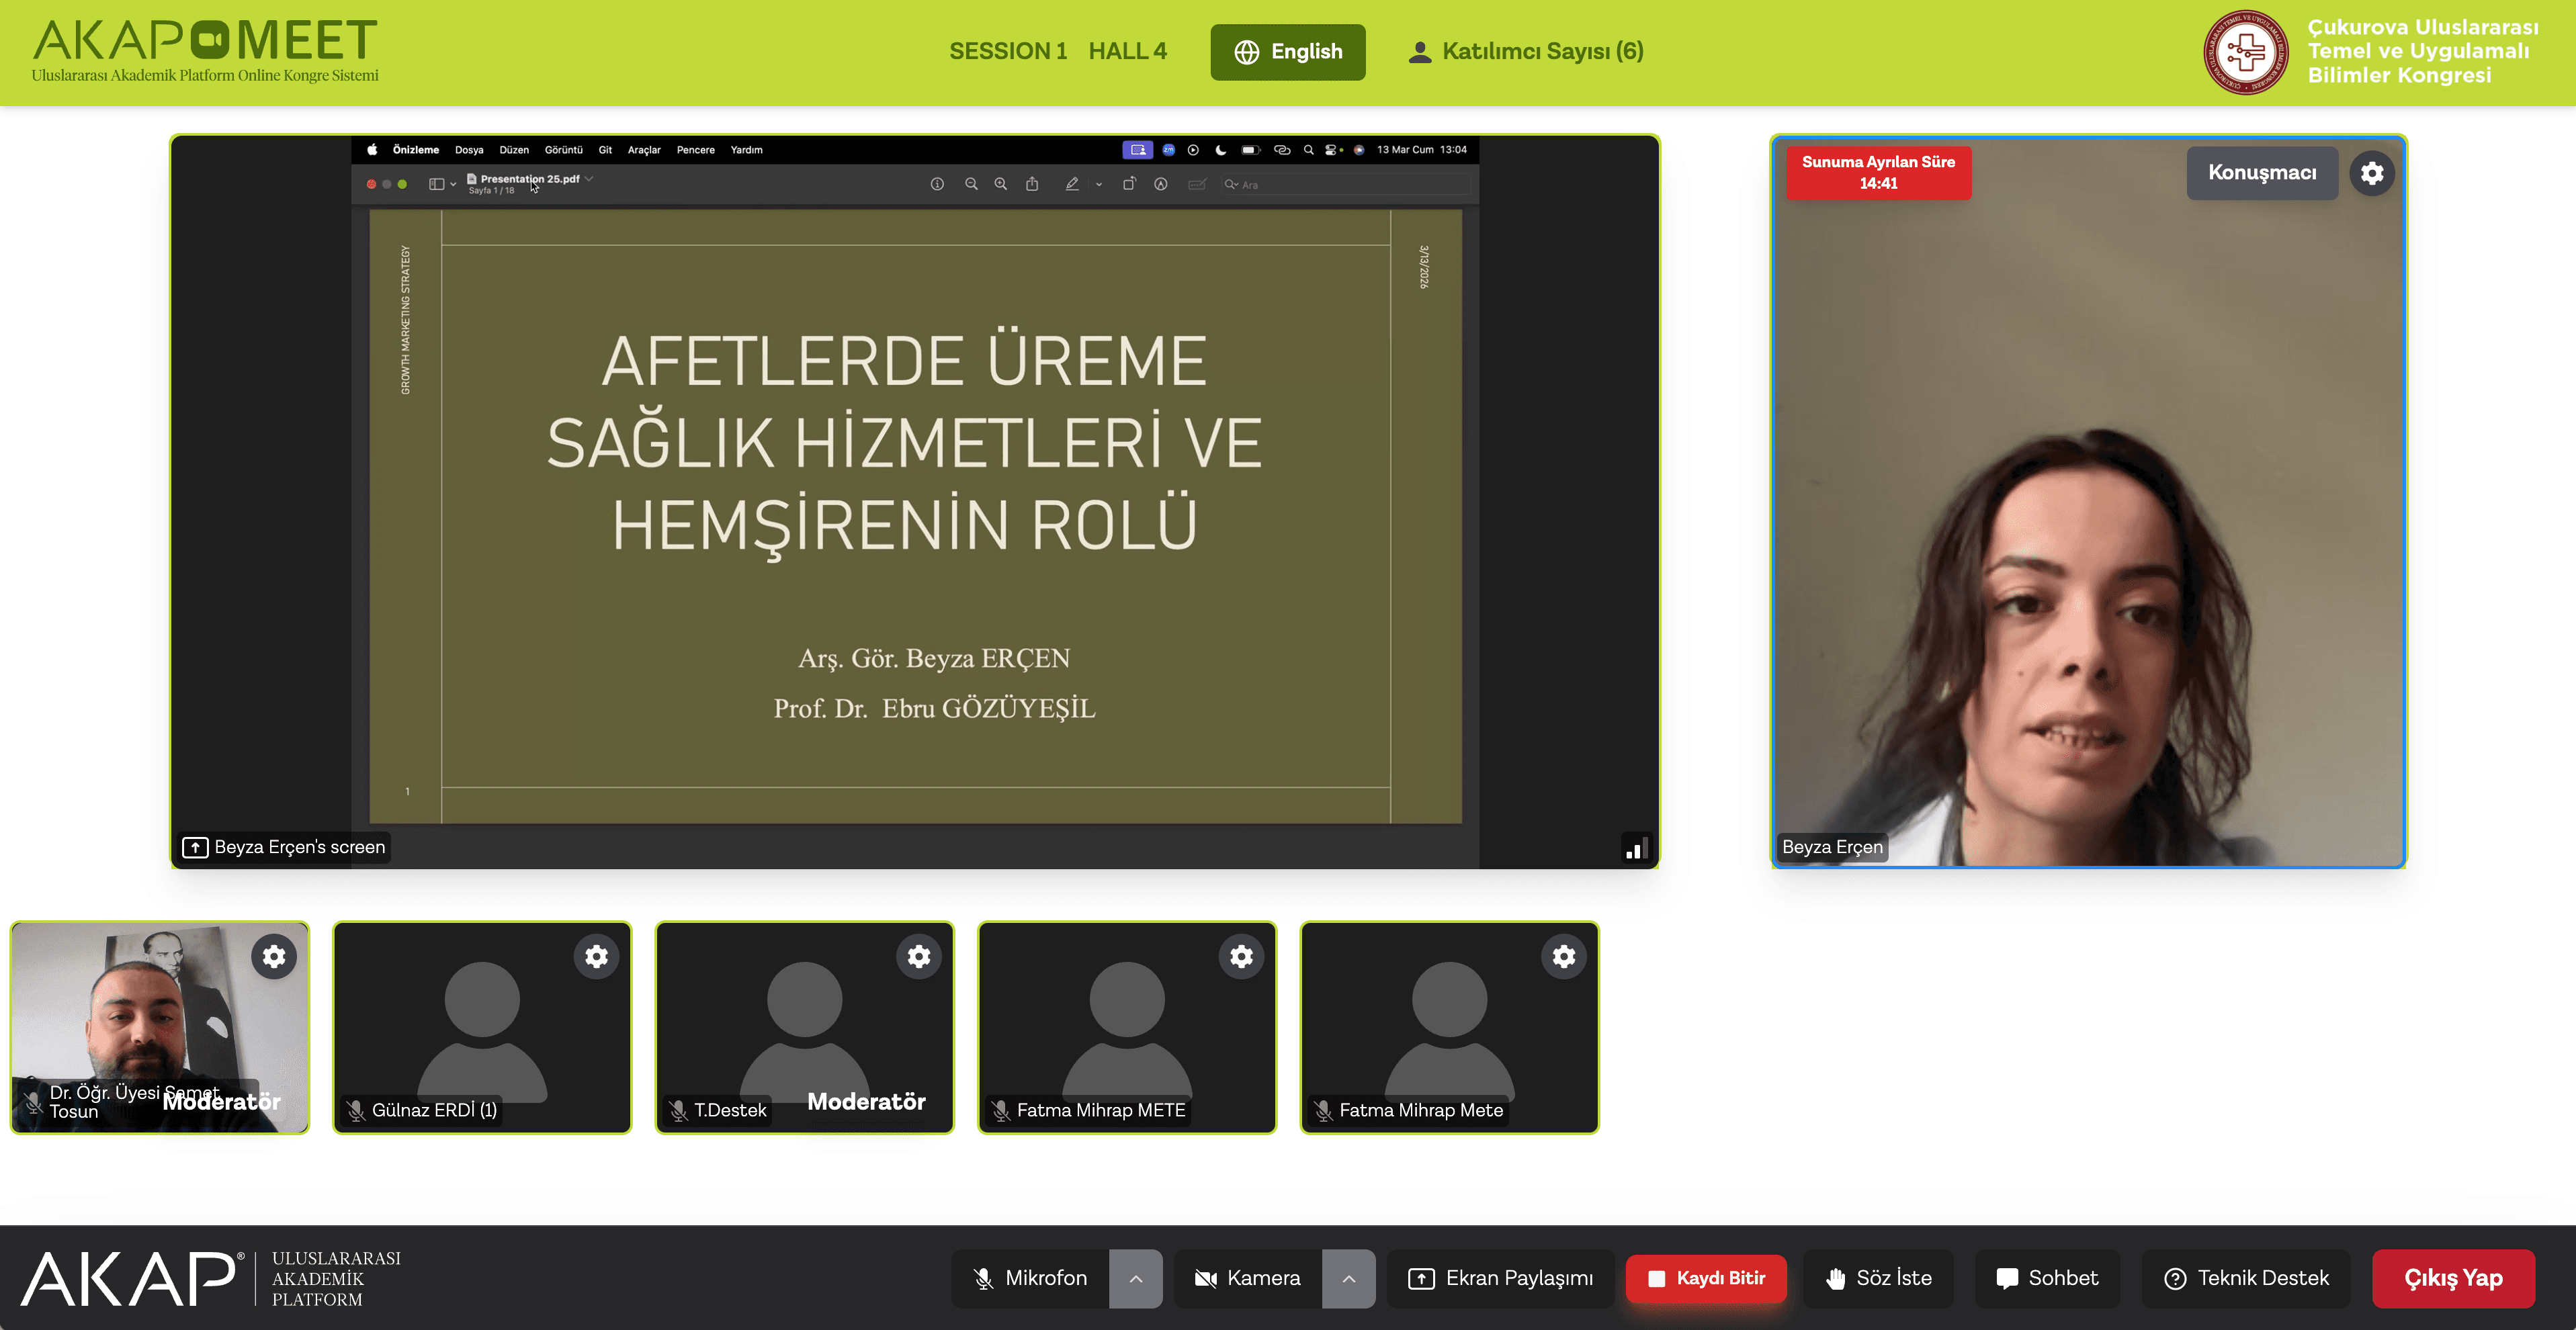Viewport: 2576px width, 1330px height.
Task: Open gear settings on Semet Tosun tile
Action: click(274, 956)
